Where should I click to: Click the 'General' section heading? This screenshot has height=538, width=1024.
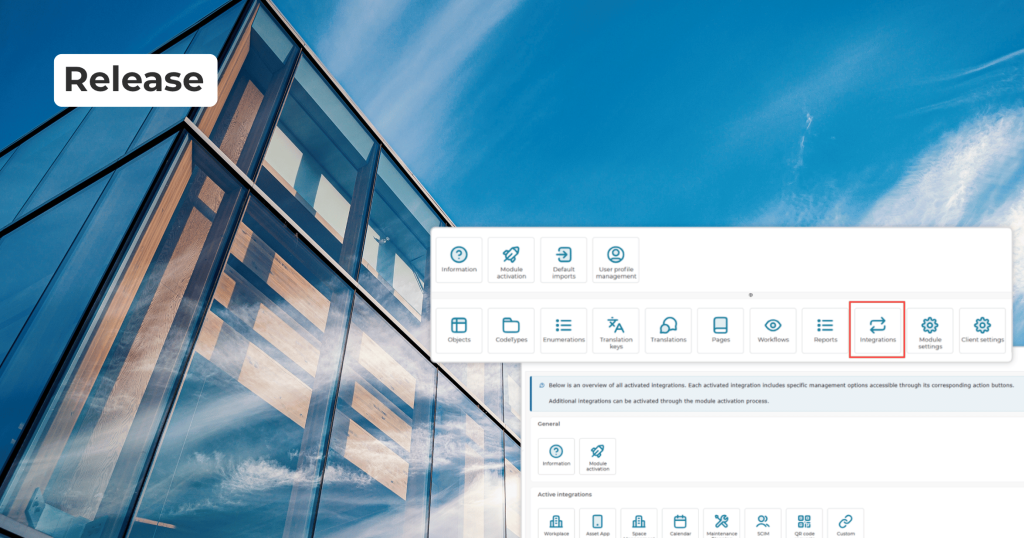click(x=549, y=424)
